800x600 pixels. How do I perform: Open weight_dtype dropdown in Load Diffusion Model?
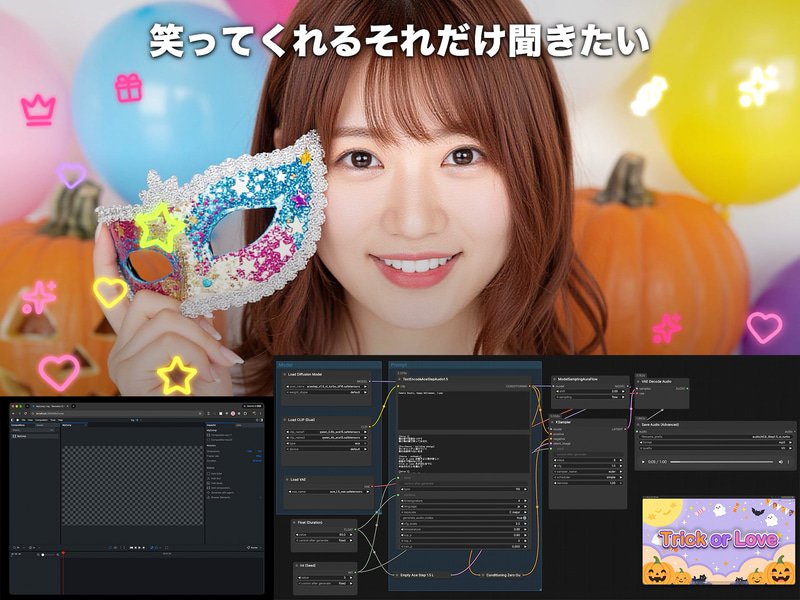click(x=326, y=392)
